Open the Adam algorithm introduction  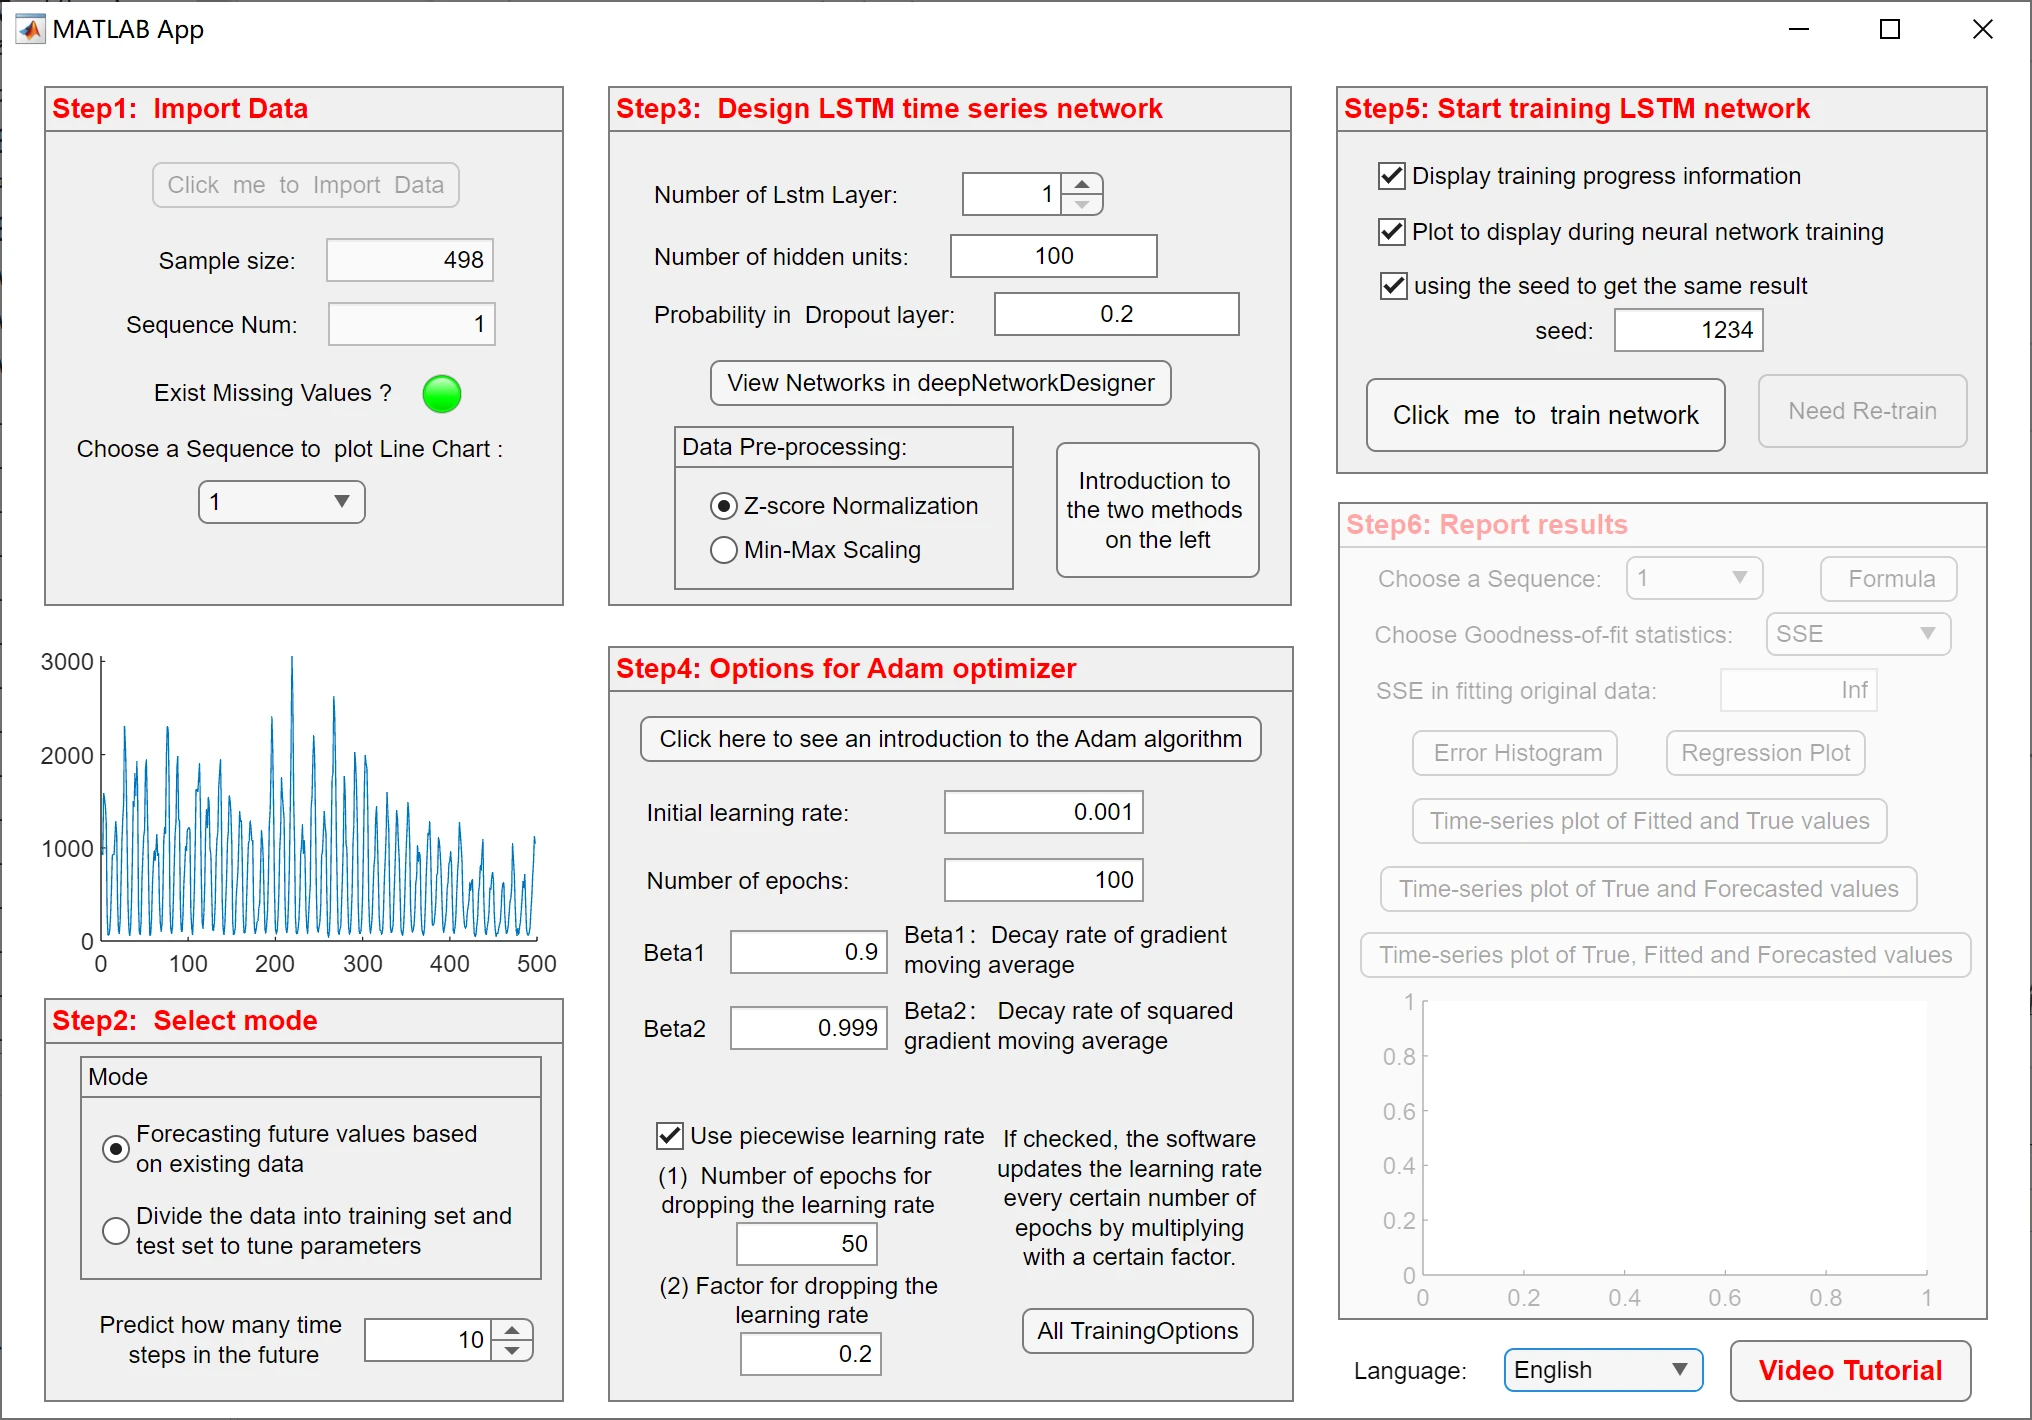coord(951,739)
